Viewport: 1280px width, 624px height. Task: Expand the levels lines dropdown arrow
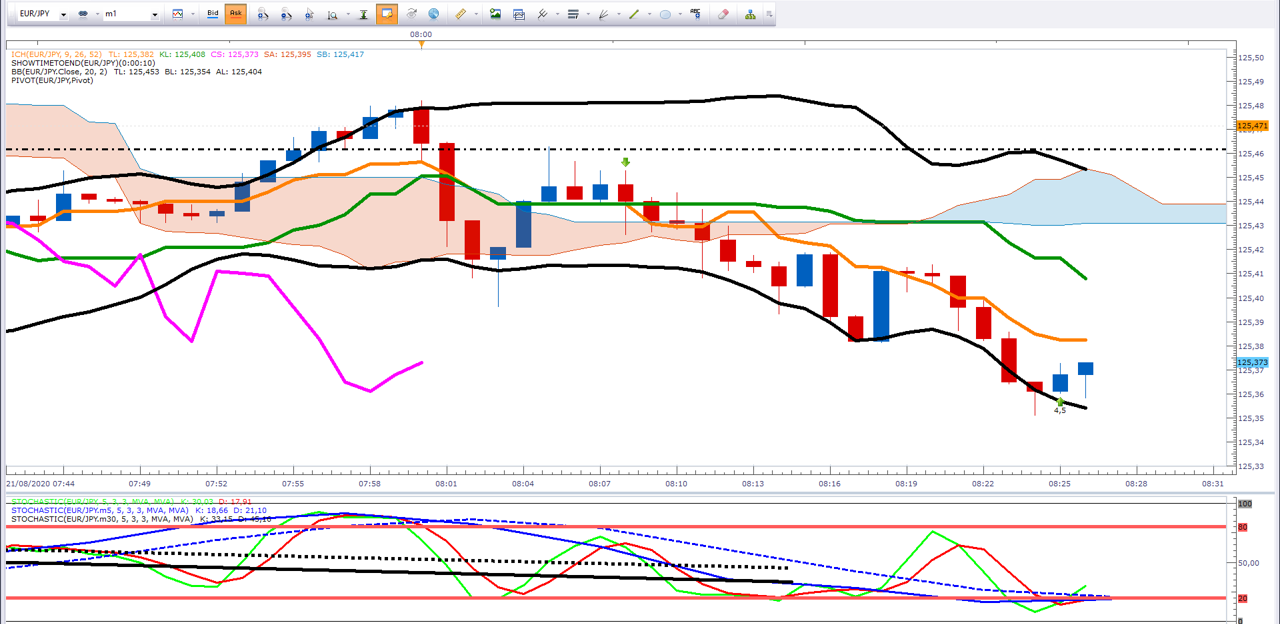pyautogui.click(x=588, y=14)
